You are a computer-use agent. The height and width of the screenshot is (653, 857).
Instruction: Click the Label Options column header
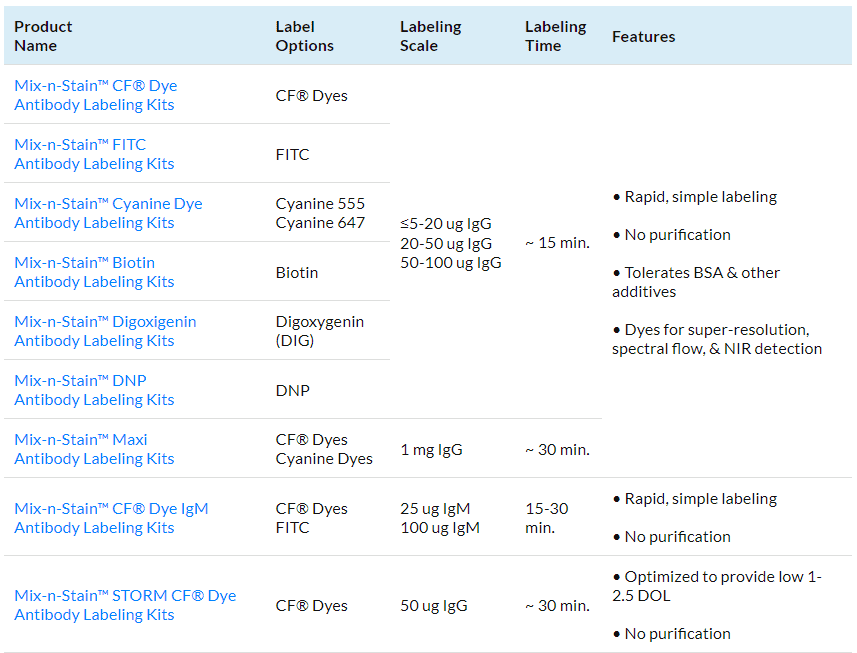point(304,36)
